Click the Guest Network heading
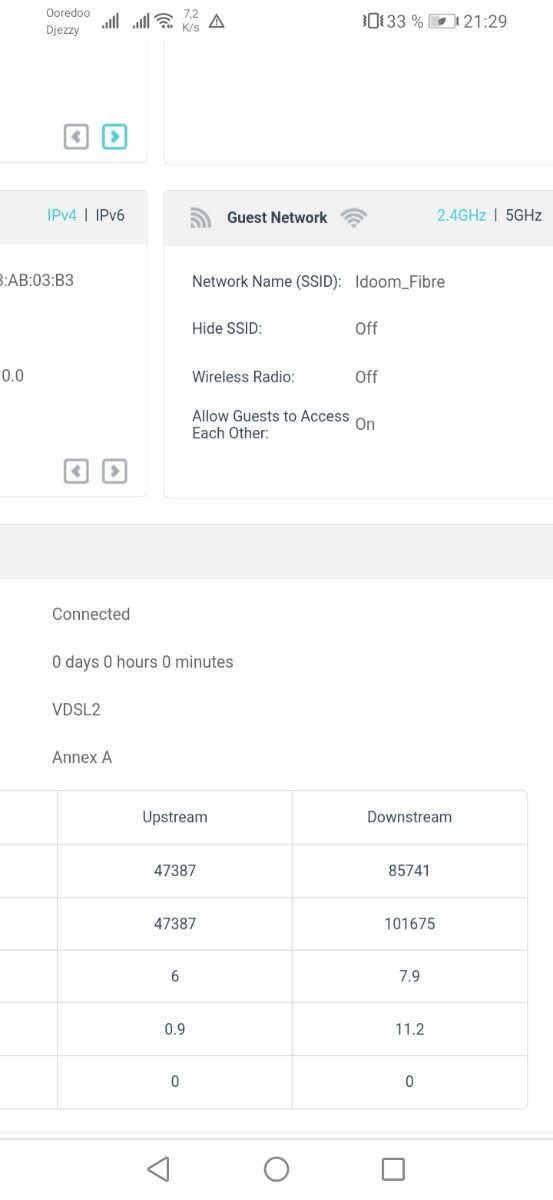 click(x=277, y=217)
